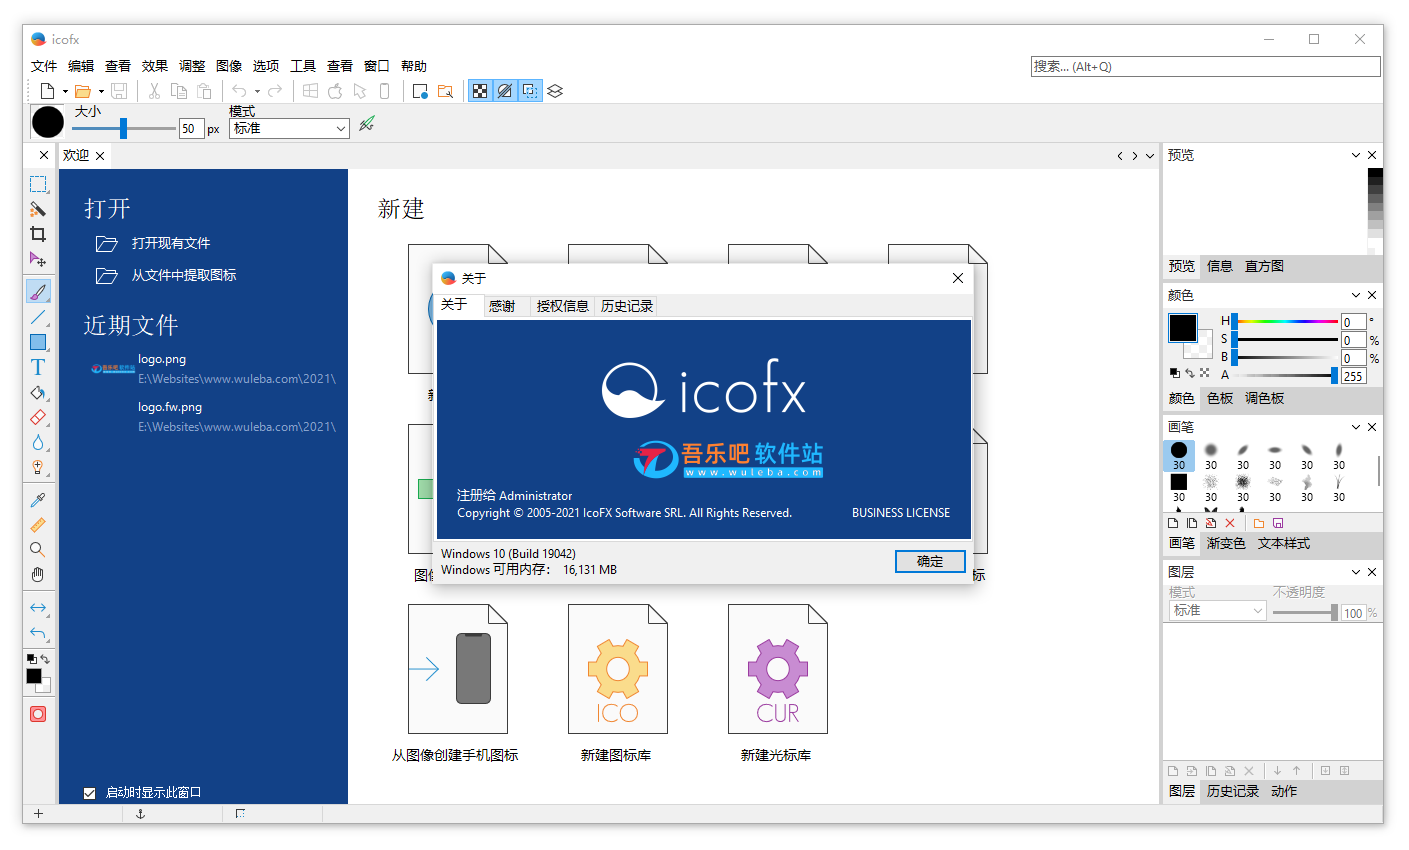Viewport: 1409px width, 850px height.
Task: Select the hand pan tool
Action: point(38,574)
